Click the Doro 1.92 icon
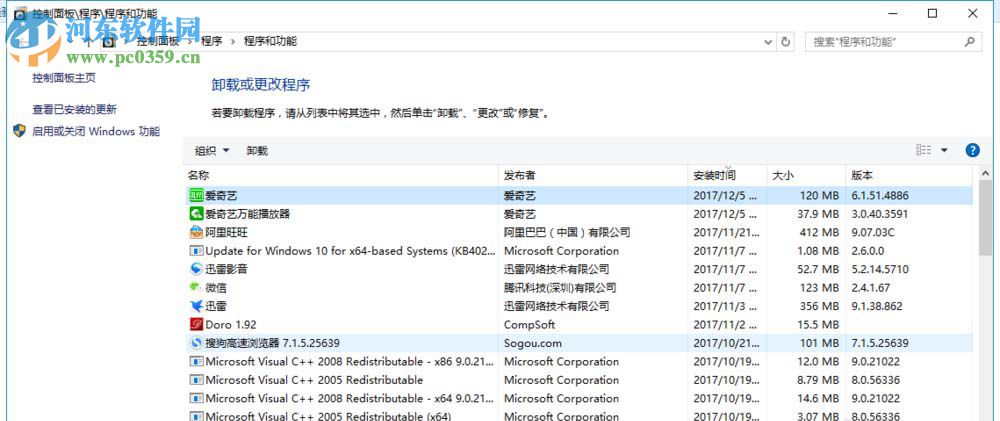 coord(196,325)
